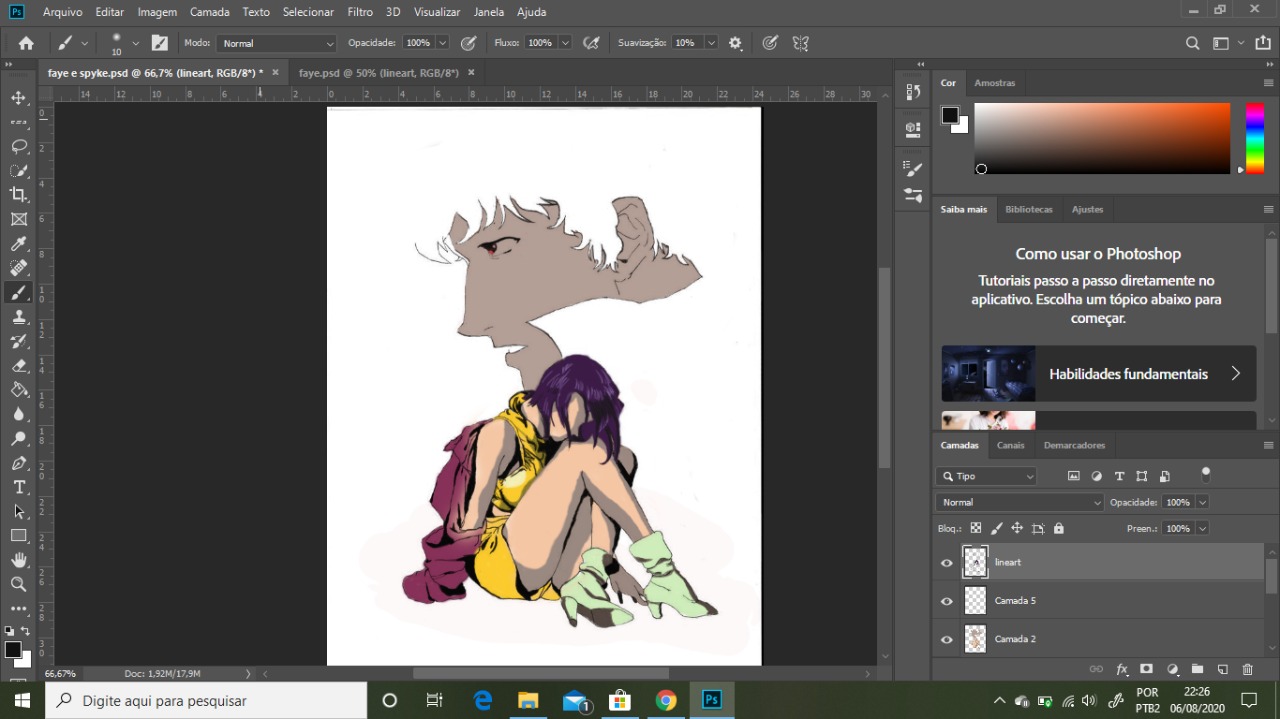
Task: Select the Rectangle shape tool
Action: click(18, 536)
